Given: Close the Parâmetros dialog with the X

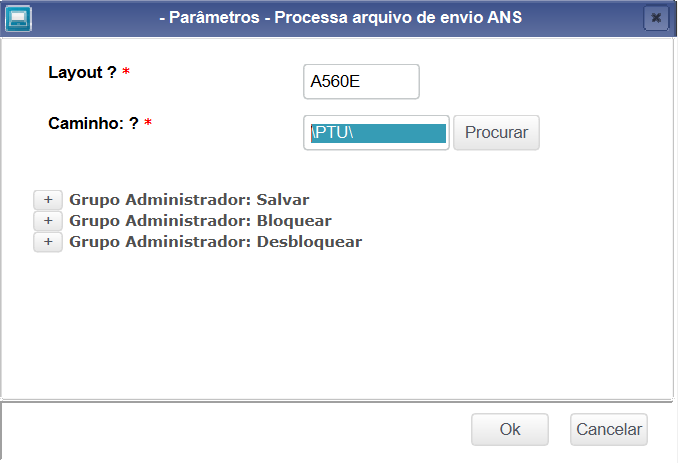Looking at the screenshot, I should [x=655, y=17].
